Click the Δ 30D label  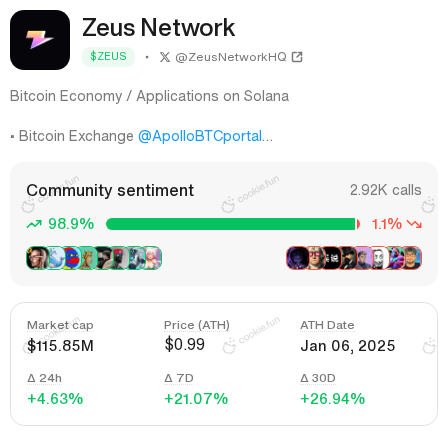(x=318, y=378)
